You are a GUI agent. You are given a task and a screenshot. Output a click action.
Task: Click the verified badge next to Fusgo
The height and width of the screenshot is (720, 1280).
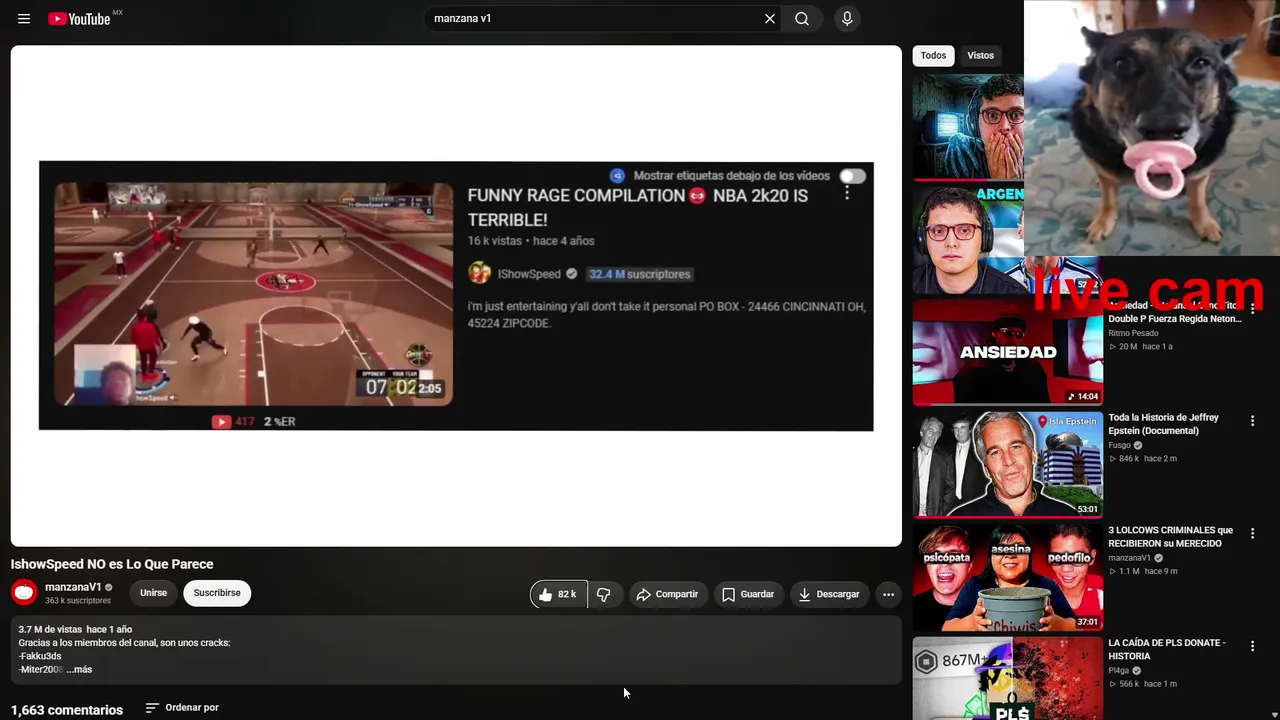coord(1138,445)
